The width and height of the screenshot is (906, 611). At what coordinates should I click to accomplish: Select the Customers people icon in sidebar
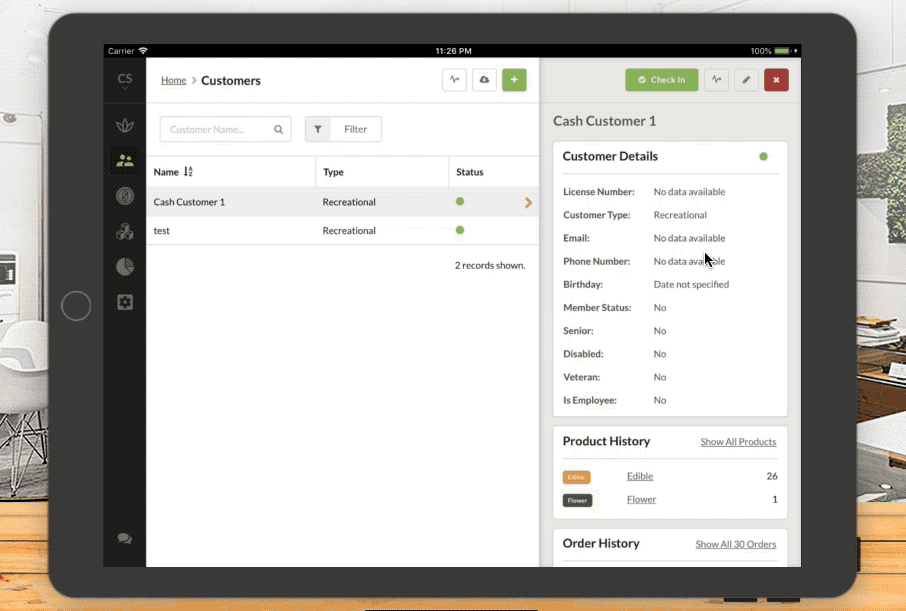click(125, 161)
